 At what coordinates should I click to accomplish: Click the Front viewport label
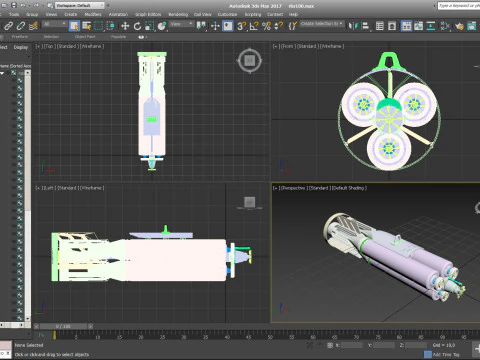click(x=287, y=46)
